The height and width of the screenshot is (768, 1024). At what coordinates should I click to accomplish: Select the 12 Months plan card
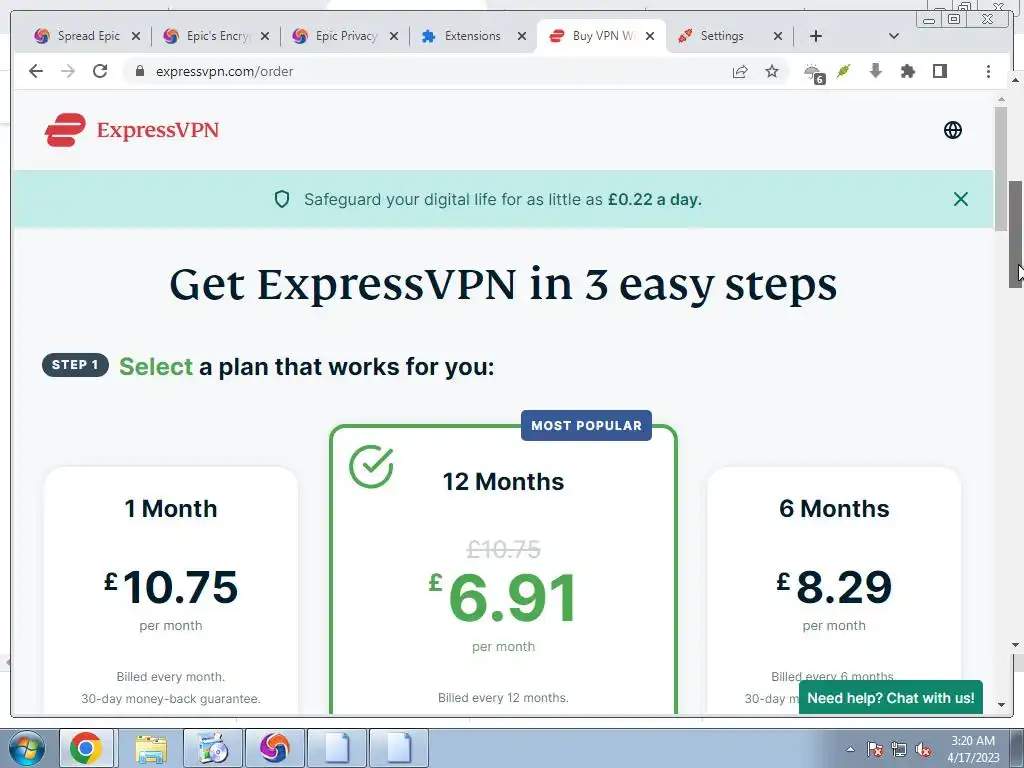pyautogui.click(x=503, y=569)
